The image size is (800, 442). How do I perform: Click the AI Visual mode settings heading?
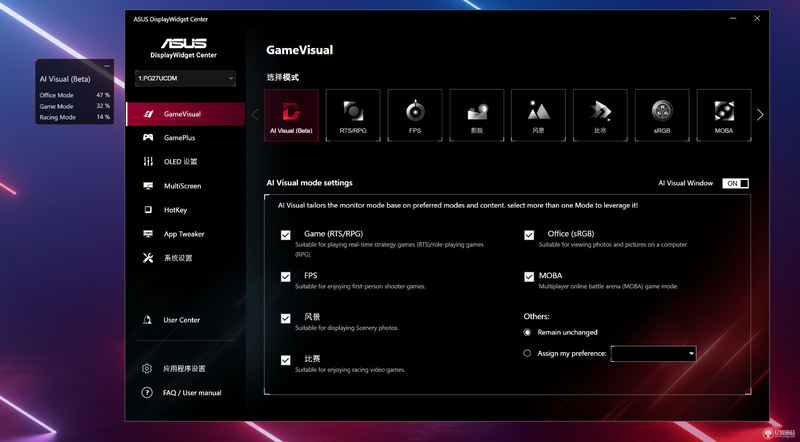tap(309, 183)
